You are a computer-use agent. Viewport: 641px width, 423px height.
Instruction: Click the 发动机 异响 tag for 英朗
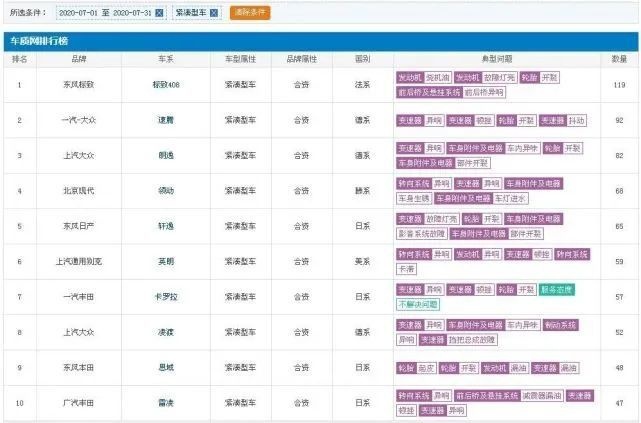pyautogui.click(x=477, y=255)
